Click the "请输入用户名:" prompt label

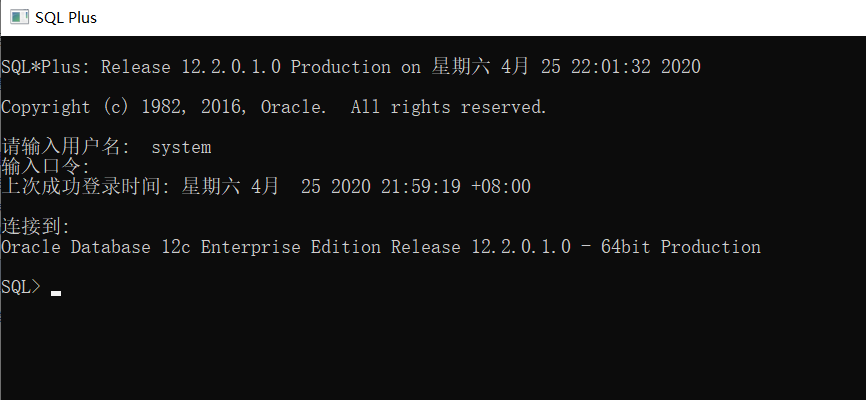click(x=65, y=147)
